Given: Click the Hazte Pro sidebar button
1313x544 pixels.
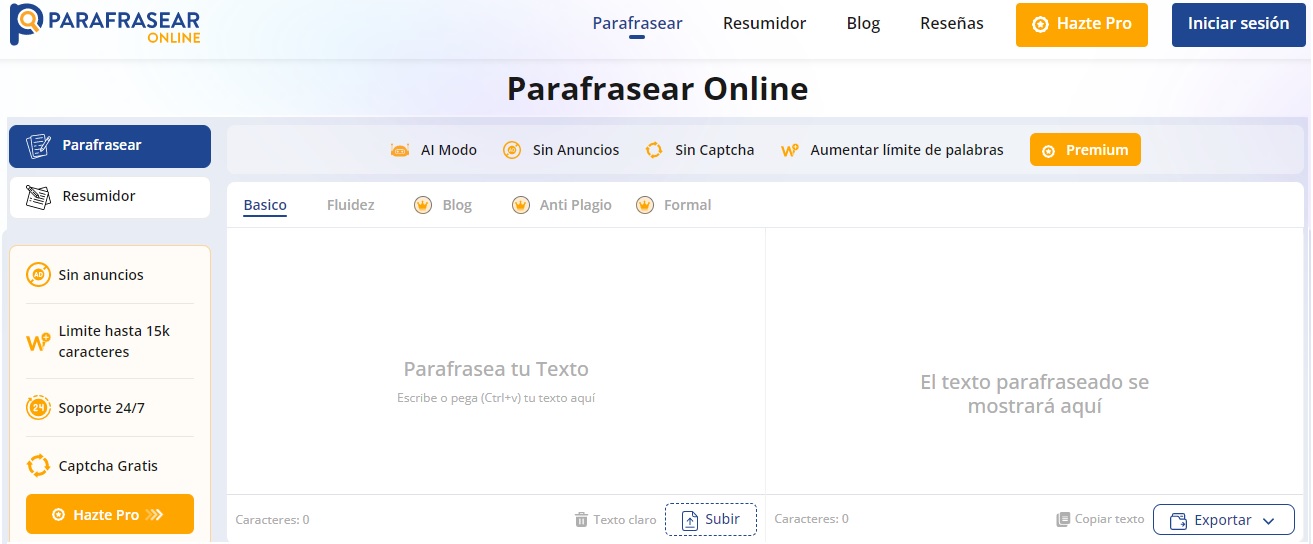Looking at the screenshot, I should [110, 514].
